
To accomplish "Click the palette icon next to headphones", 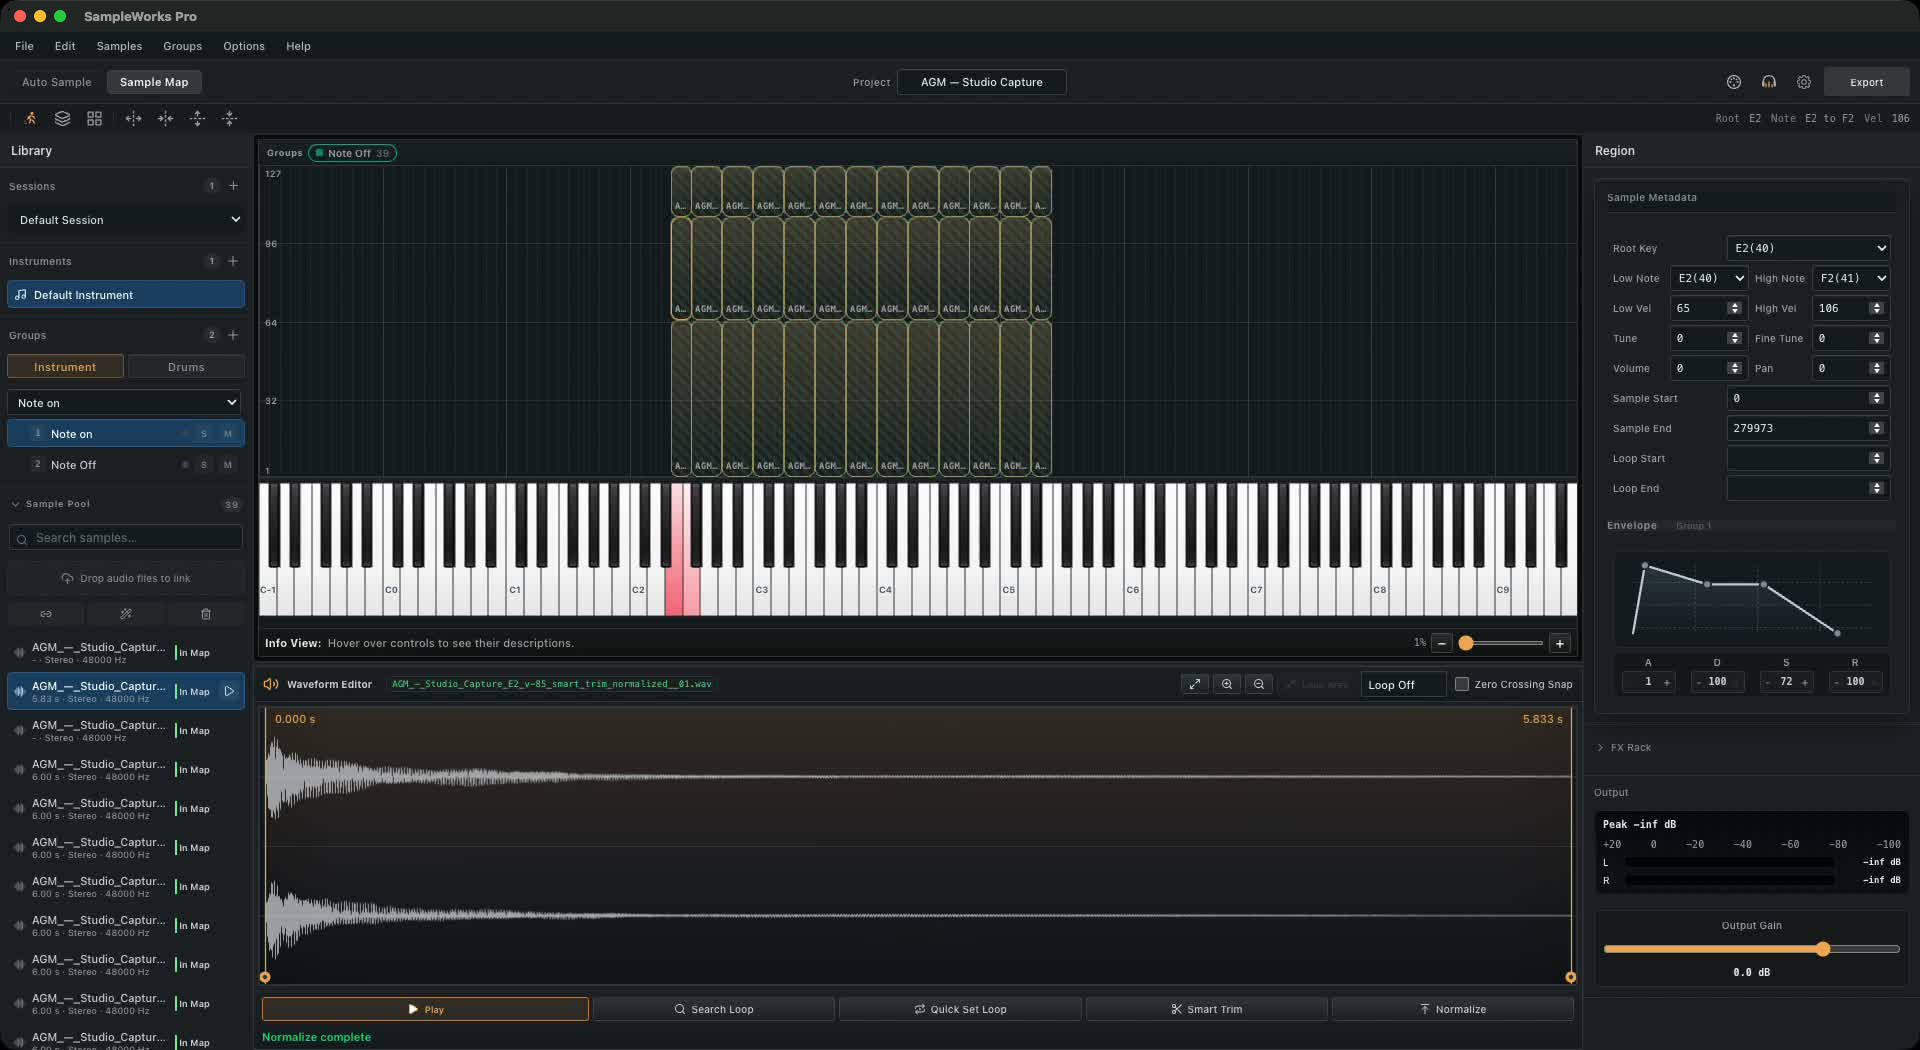I will click(1734, 82).
